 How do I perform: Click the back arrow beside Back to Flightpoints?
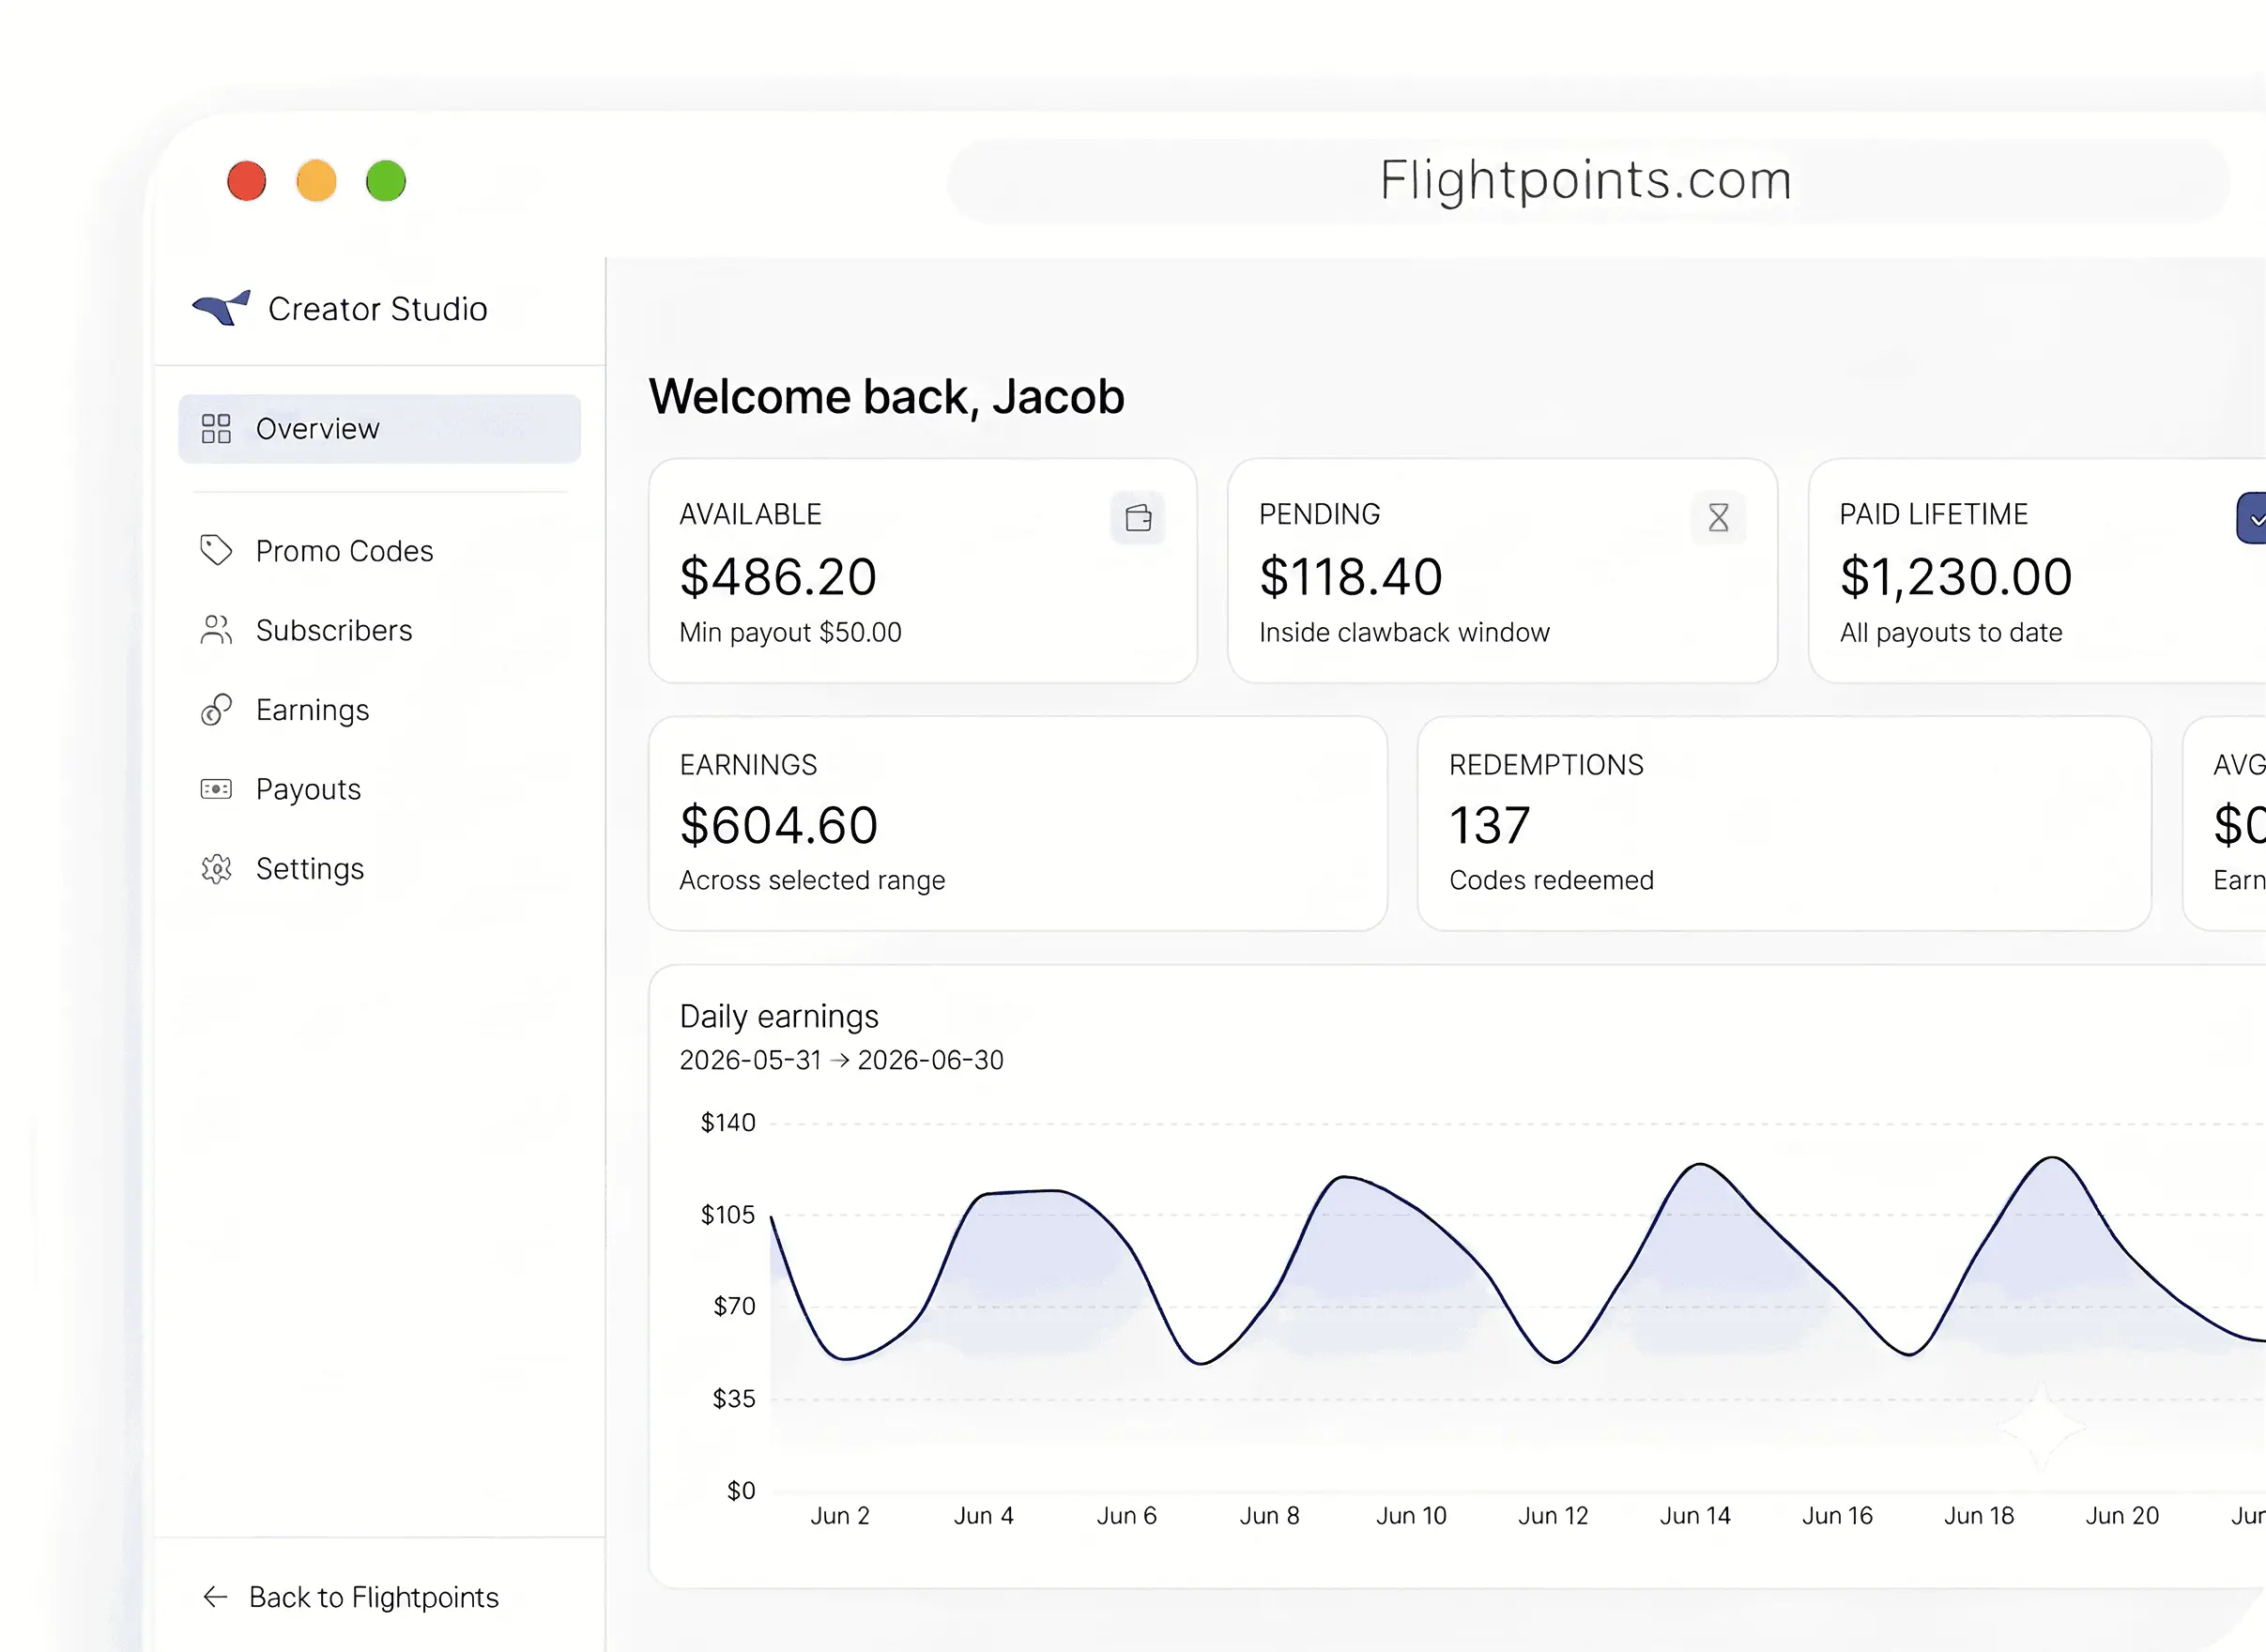point(215,1597)
